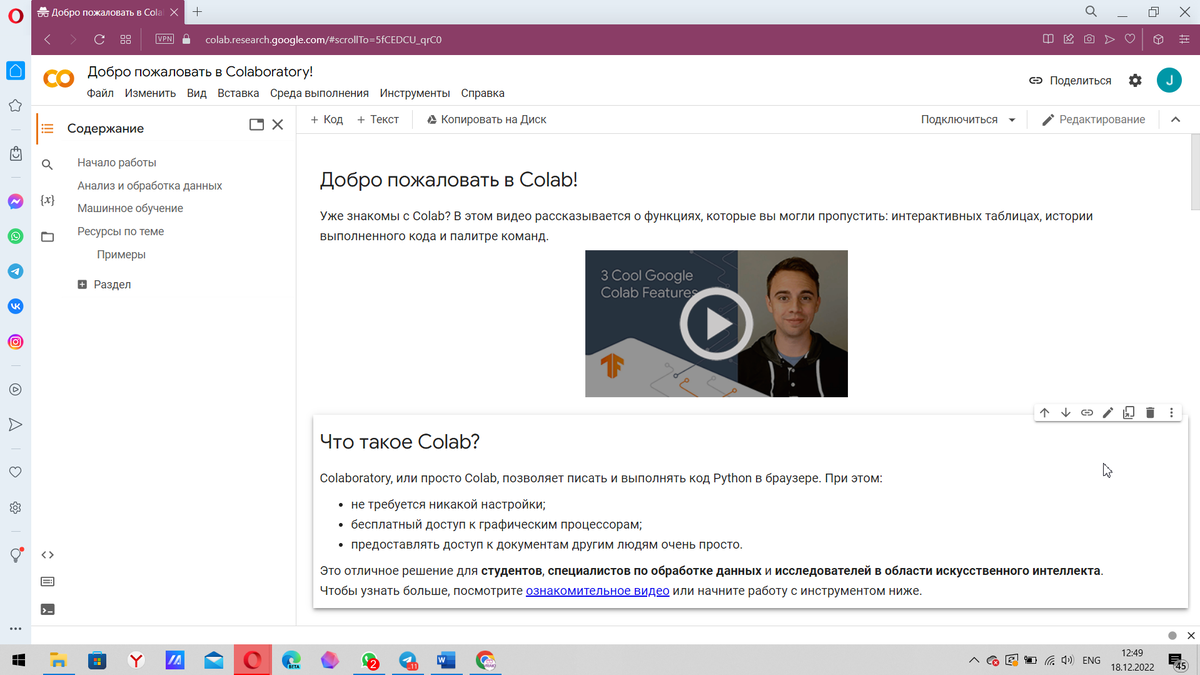Open Colab settings gear icon
The height and width of the screenshot is (675, 1200).
coord(1135,80)
